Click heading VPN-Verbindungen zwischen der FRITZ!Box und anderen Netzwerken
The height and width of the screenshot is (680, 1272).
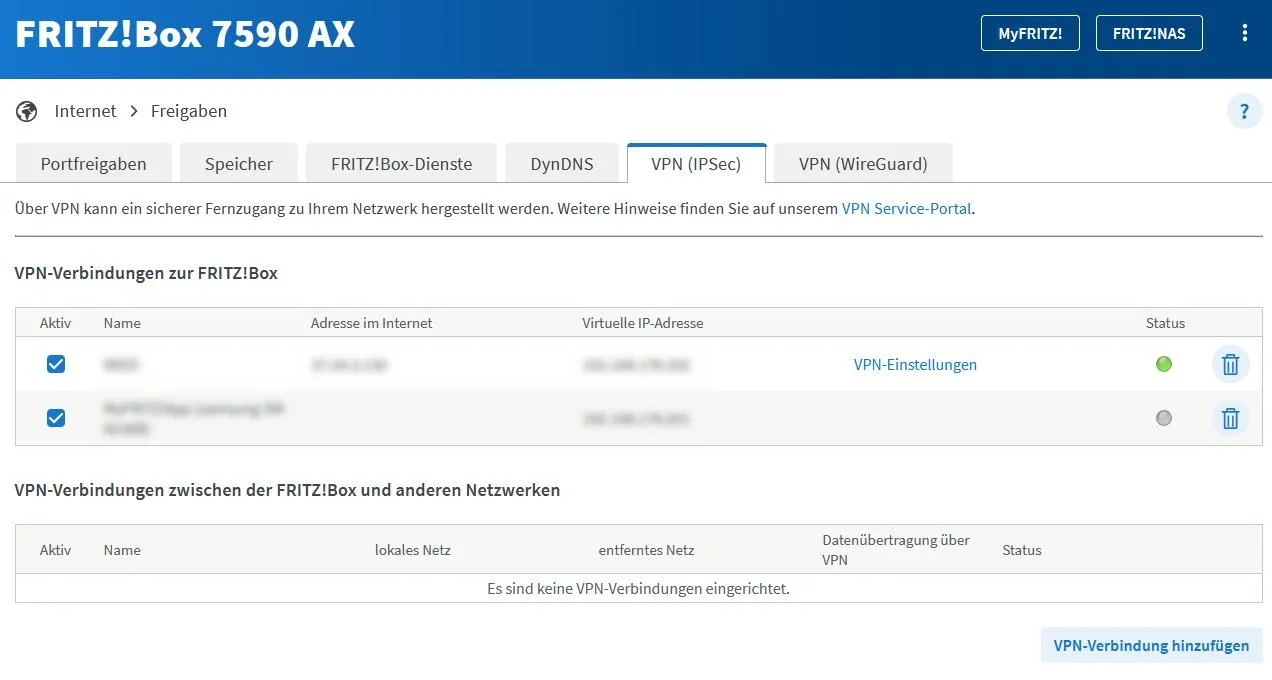click(287, 490)
